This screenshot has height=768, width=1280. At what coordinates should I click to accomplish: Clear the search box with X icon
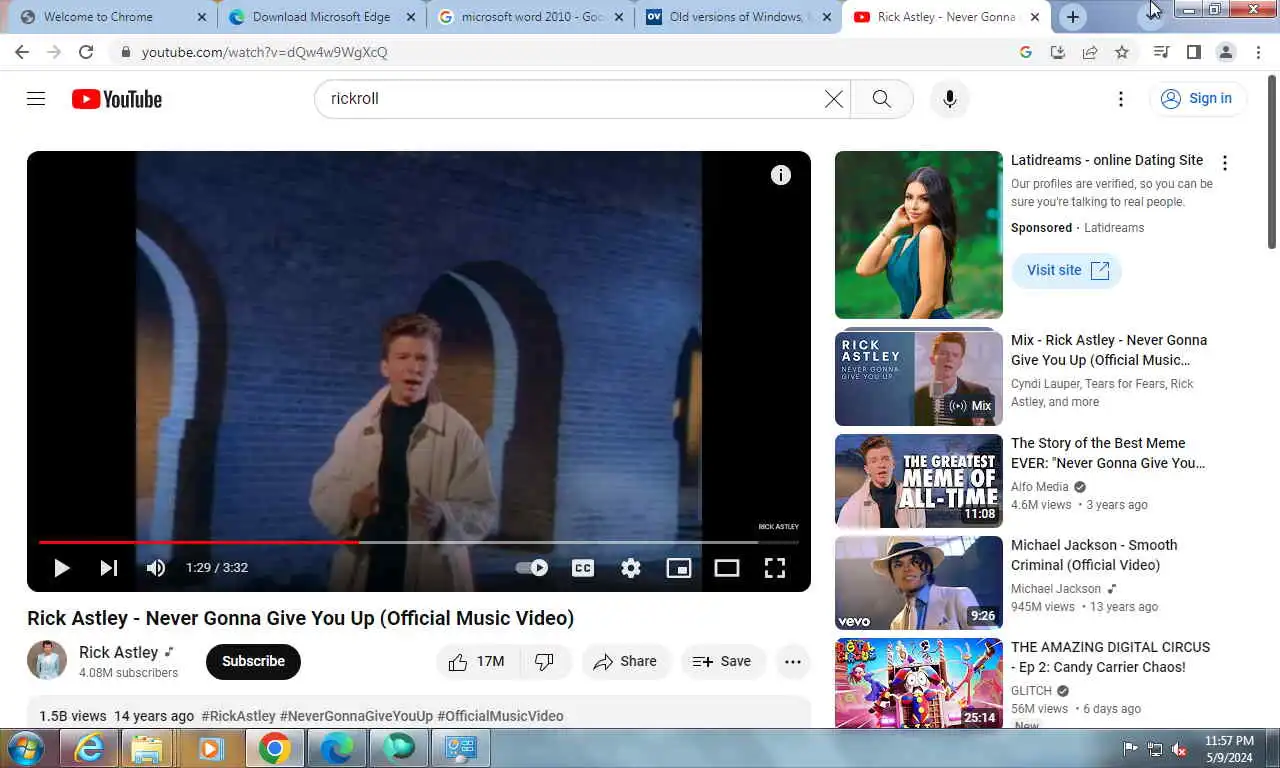click(x=833, y=99)
